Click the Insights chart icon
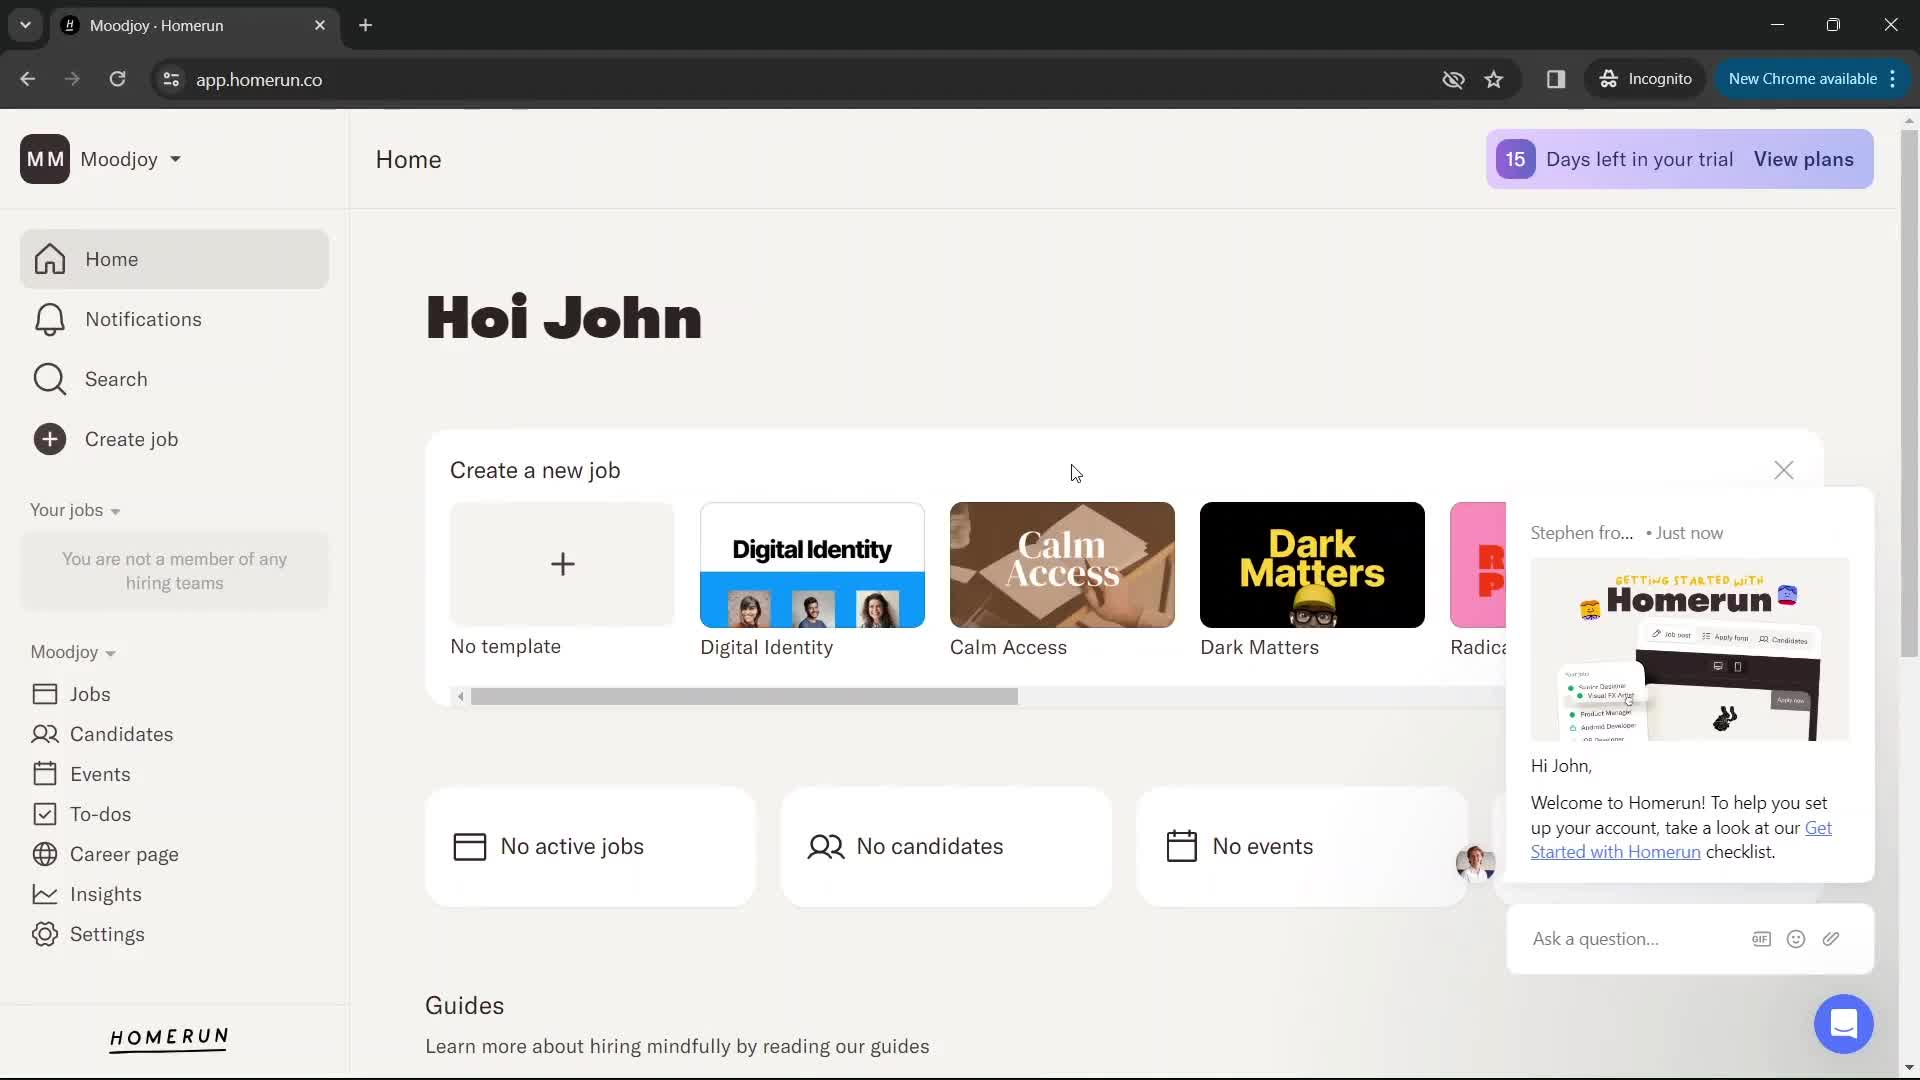1920x1080 pixels. pos(44,894)
